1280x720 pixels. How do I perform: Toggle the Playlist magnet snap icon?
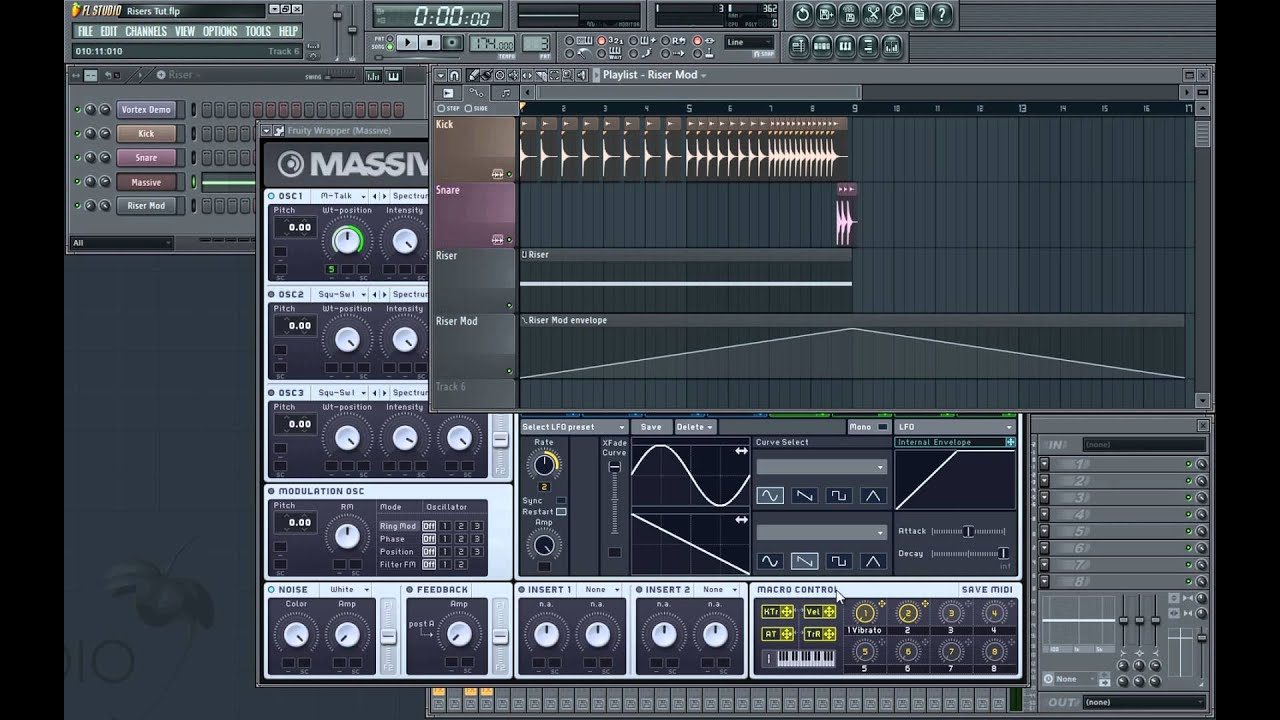click(454, 75)
